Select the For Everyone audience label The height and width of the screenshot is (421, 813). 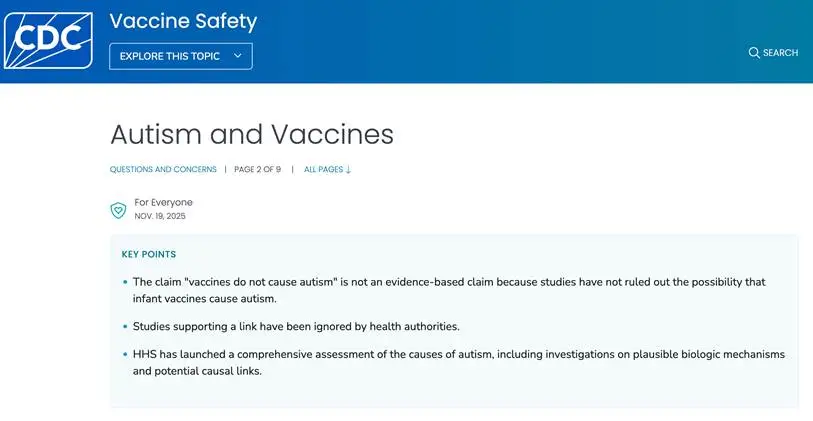(x=164, y=202)
